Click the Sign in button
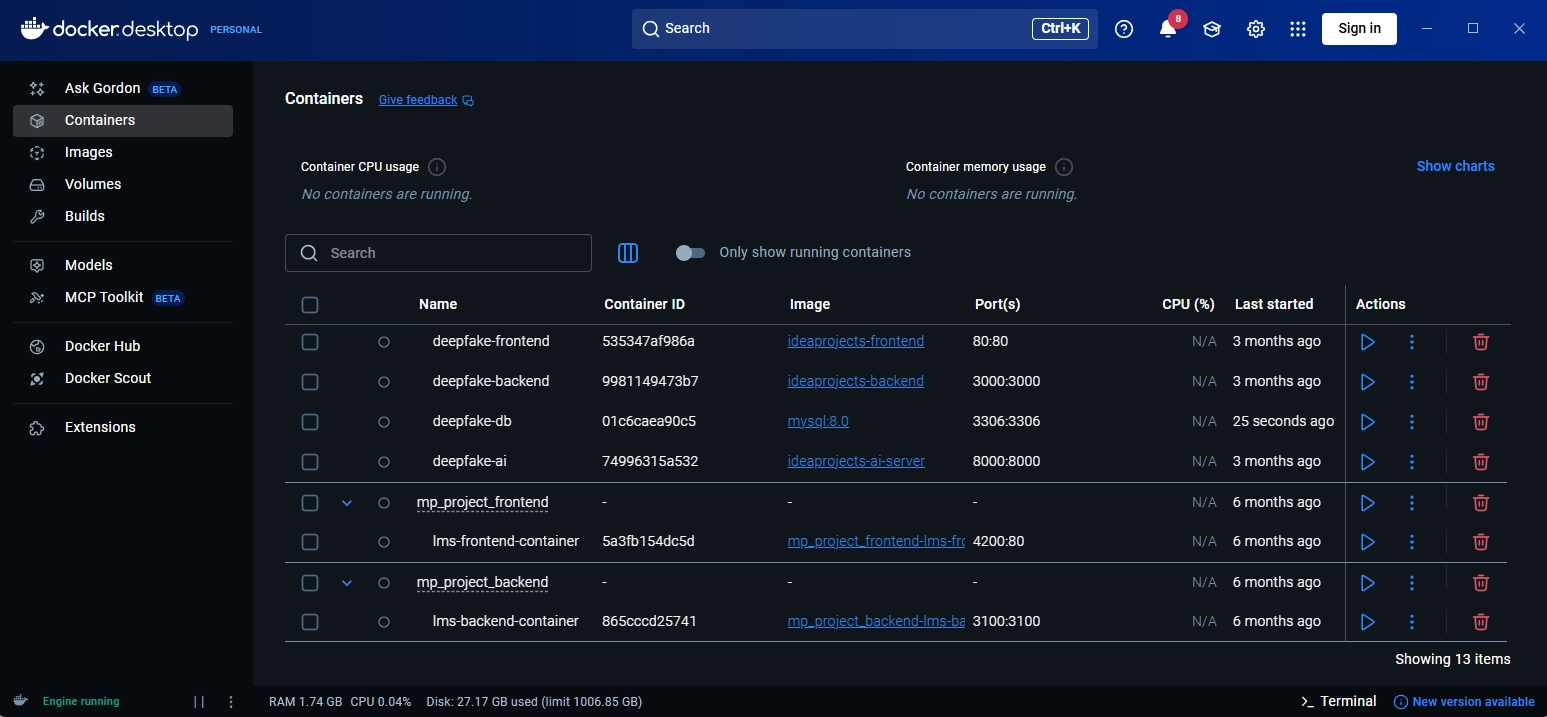This screenshot has width=1547, height=717. [1359, 28]
